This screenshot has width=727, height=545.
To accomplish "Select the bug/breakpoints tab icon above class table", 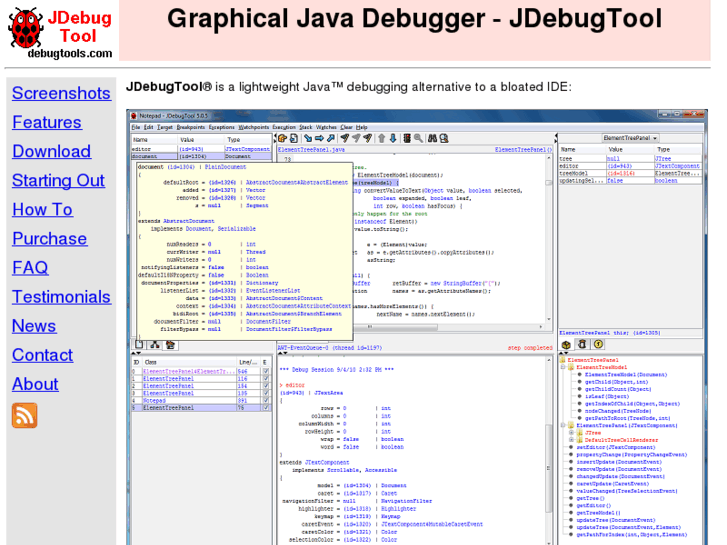I will coord(171,345).
